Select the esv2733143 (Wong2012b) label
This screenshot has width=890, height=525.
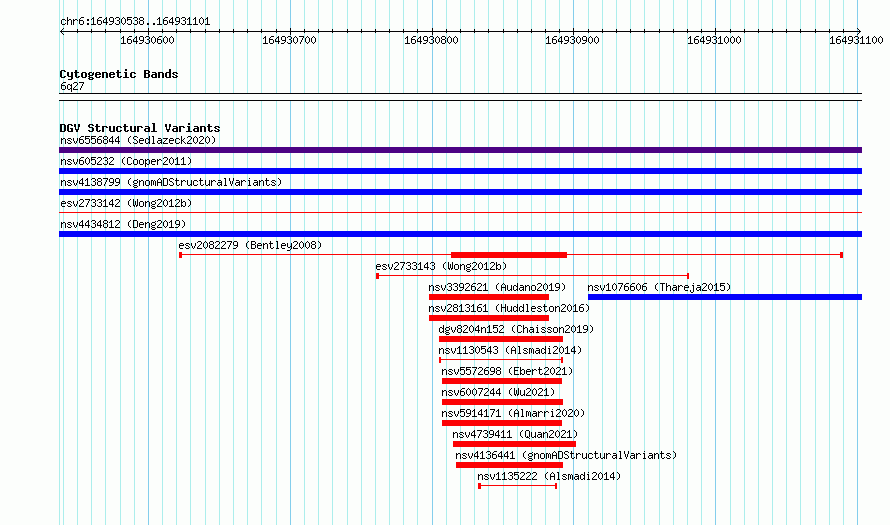(441, 266)
